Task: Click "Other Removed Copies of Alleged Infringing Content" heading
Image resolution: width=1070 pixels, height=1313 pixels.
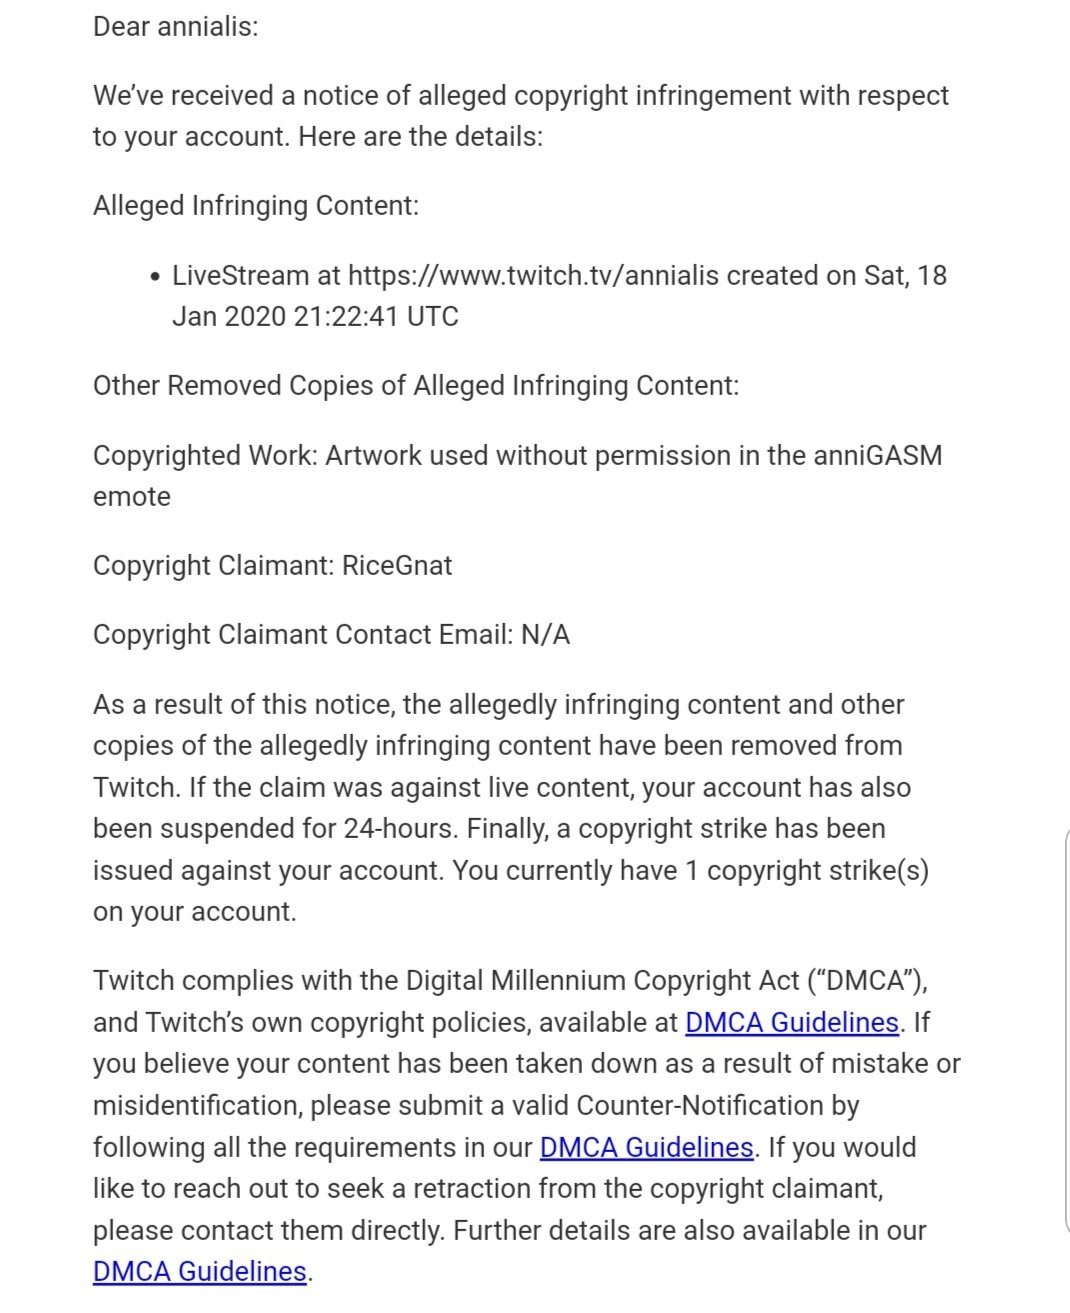Action: (x=416, y=385)
